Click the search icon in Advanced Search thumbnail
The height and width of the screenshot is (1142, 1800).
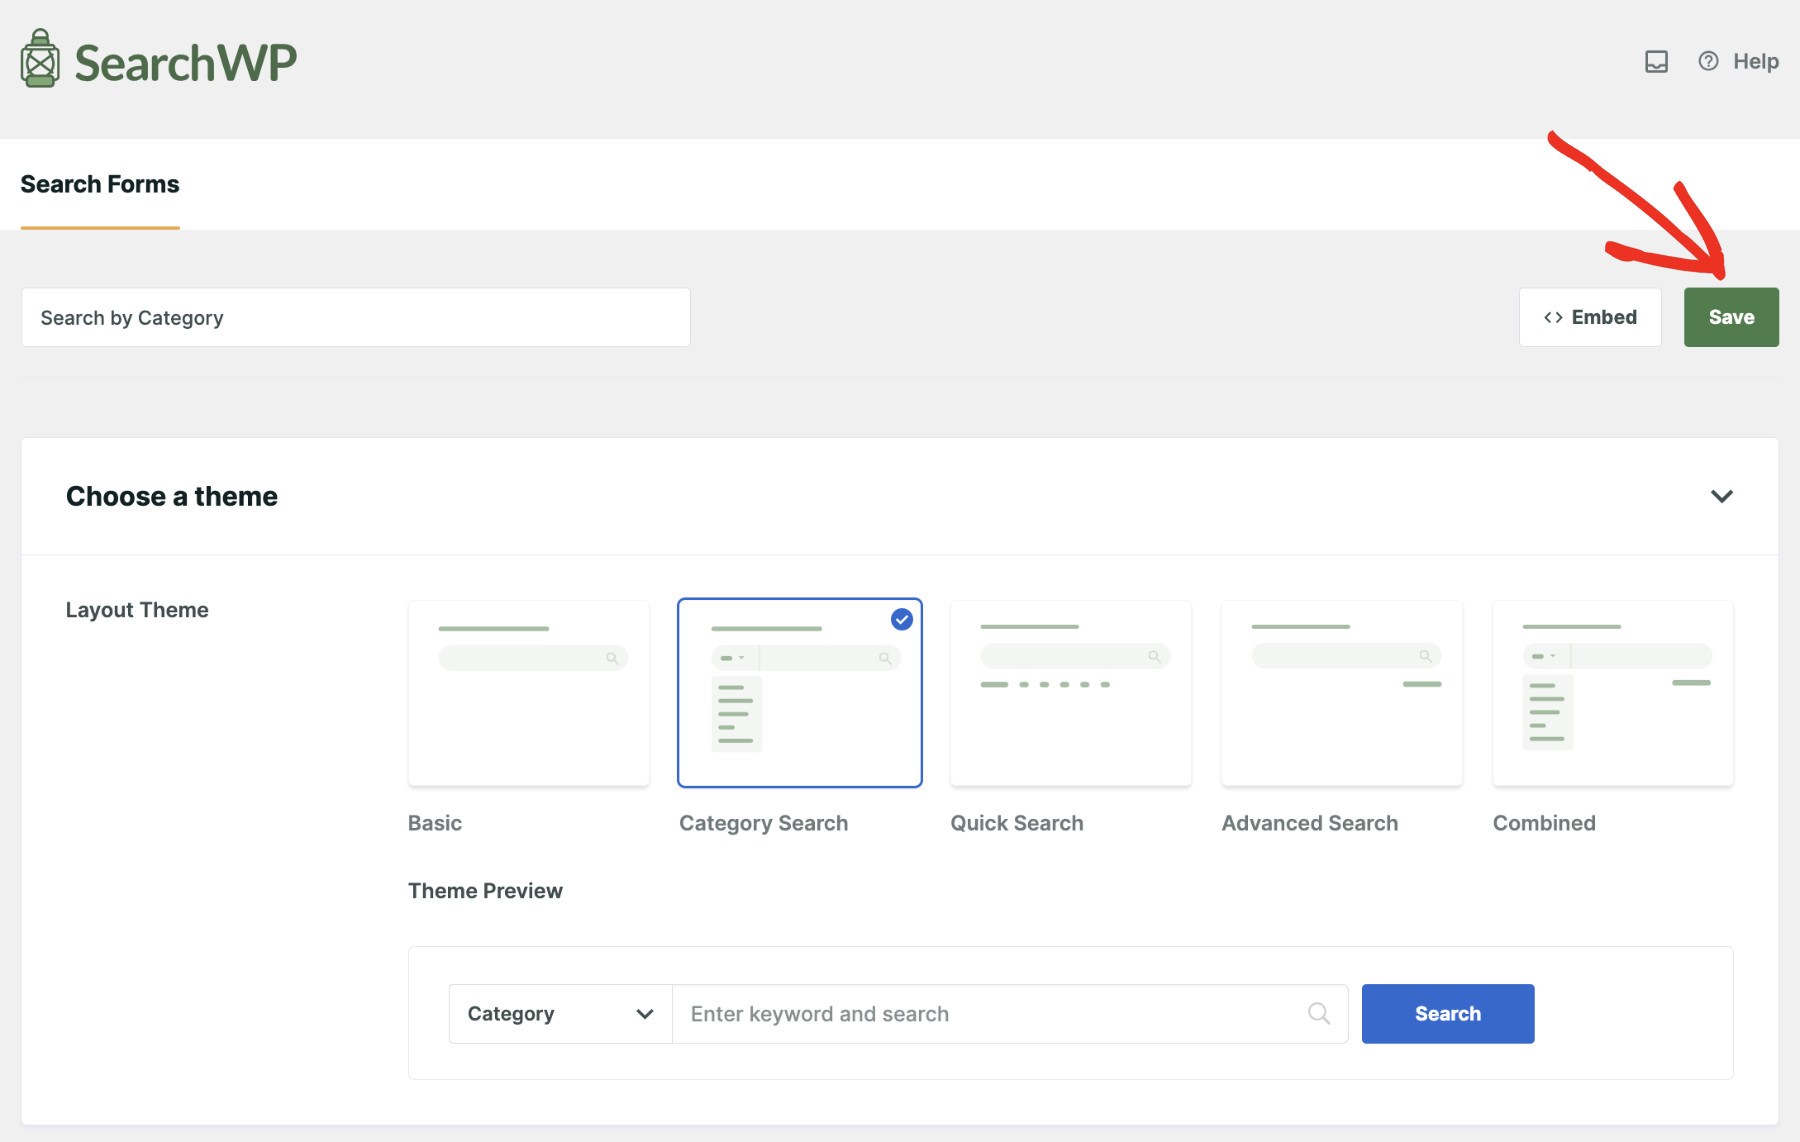(x=1424, y=656)
